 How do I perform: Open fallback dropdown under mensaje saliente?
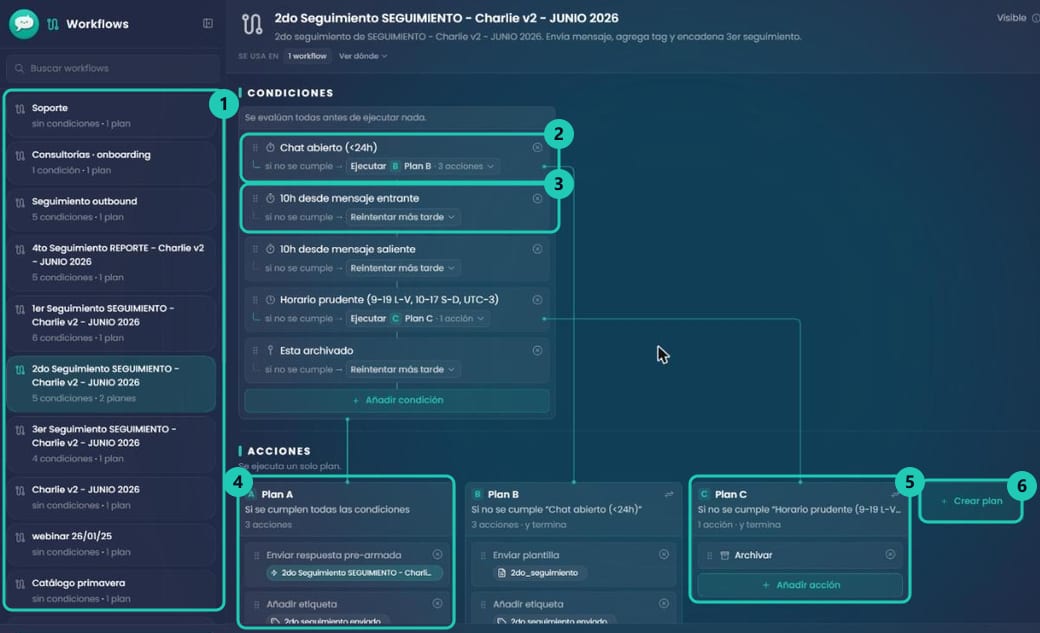[x=402, y=268]
